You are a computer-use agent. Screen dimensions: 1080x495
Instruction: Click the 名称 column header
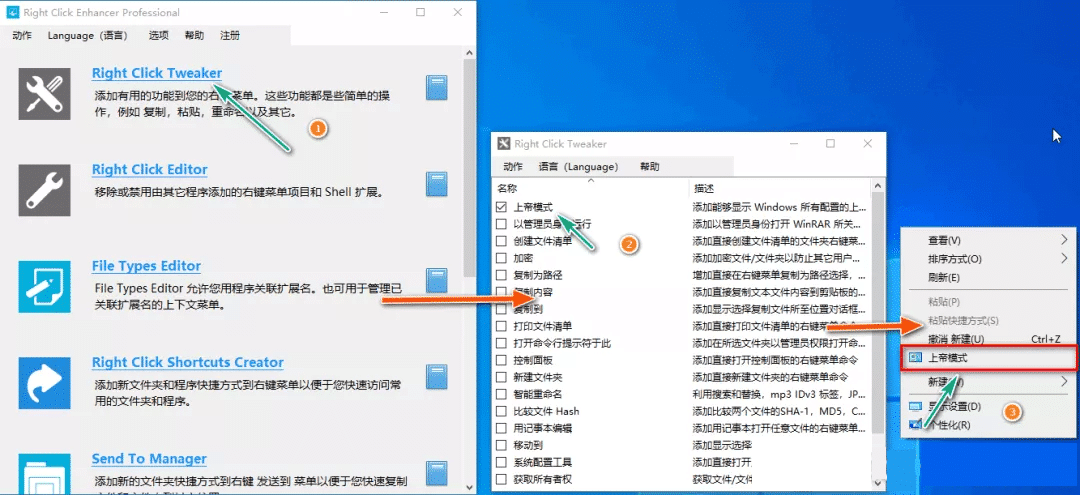pos(507,188)
